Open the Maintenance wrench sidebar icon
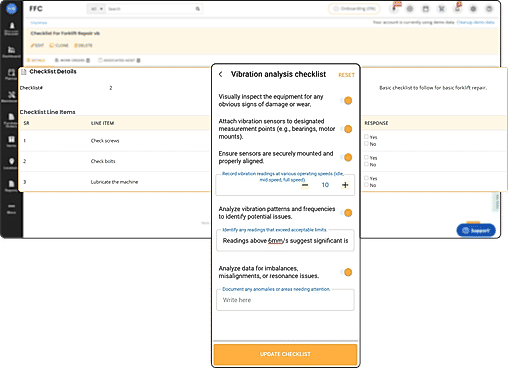Viewport: 508px width, 368px height. point(11,97)
